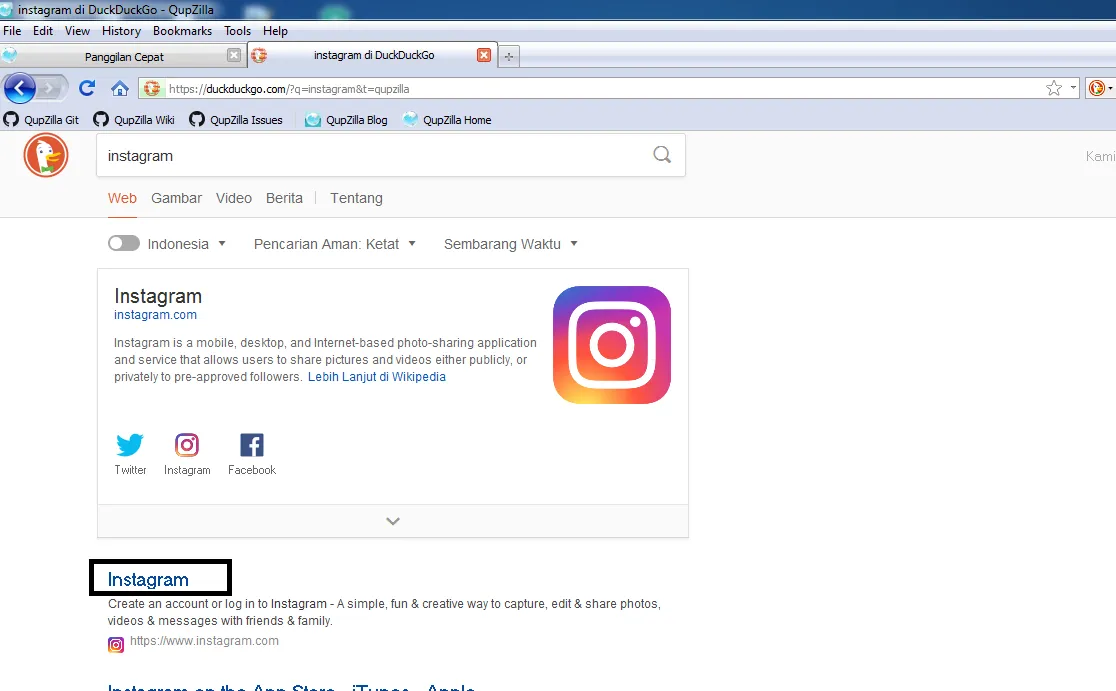This screenshot has width=1116, height=691.
Task: Expand the info box with the chevron
Action: [x=393, y=521]
